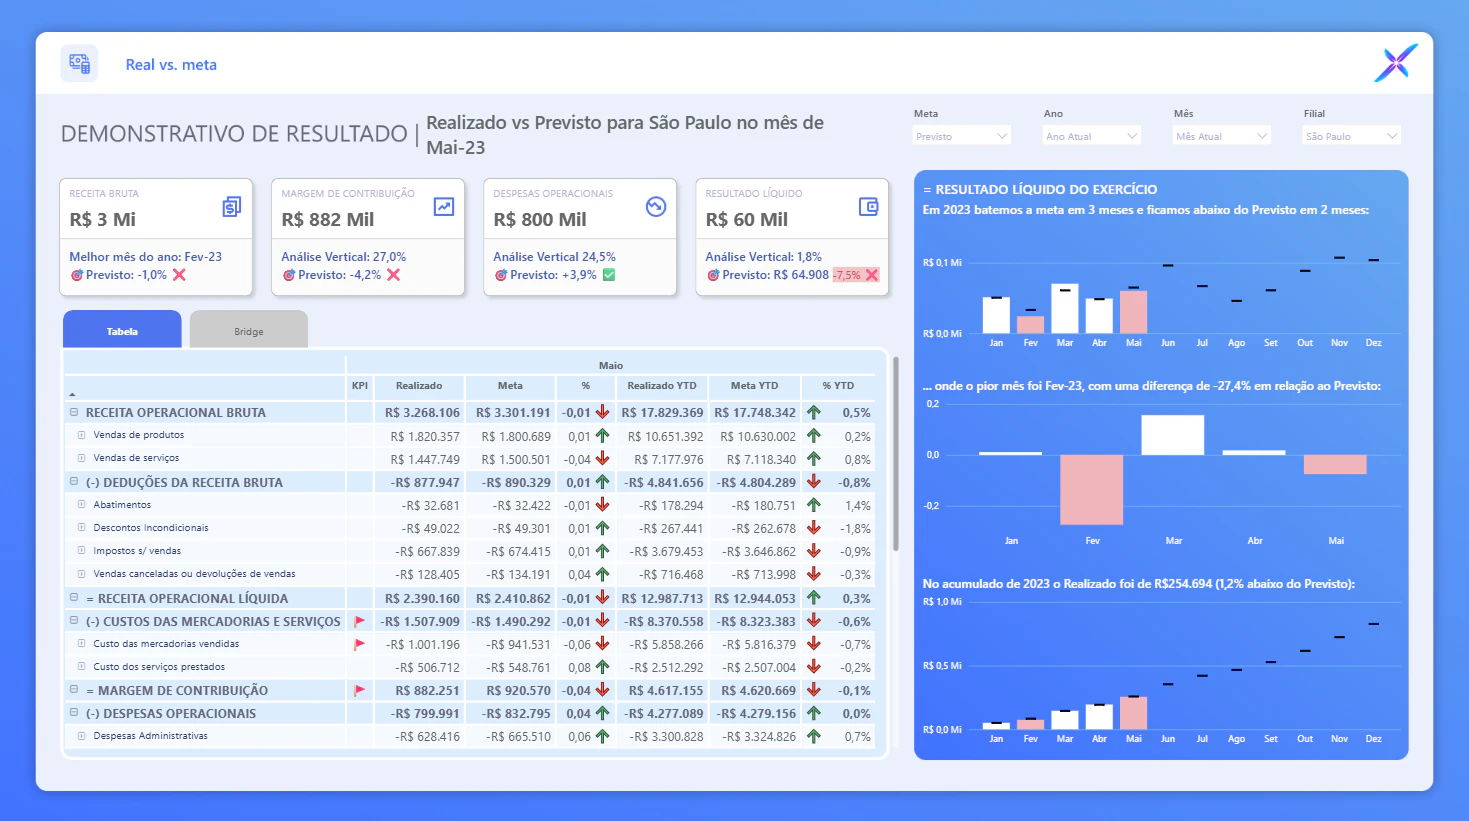Expand the Despesas Administrativas row
The width and height of the screenshot is (1469, 821).
click(x=81, y=736)
